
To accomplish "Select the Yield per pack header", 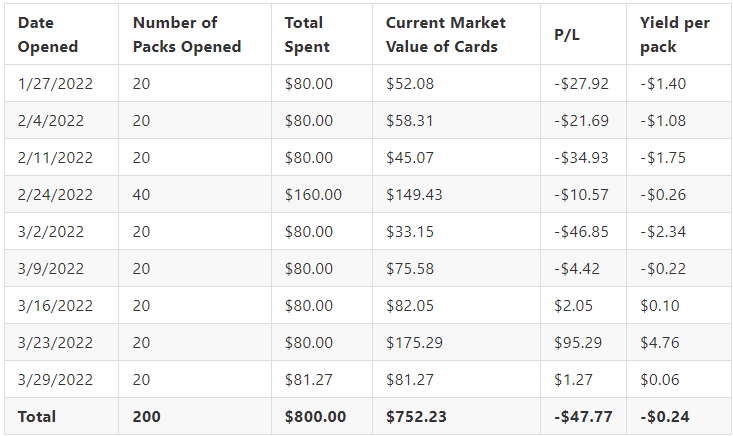I will 675,35.
